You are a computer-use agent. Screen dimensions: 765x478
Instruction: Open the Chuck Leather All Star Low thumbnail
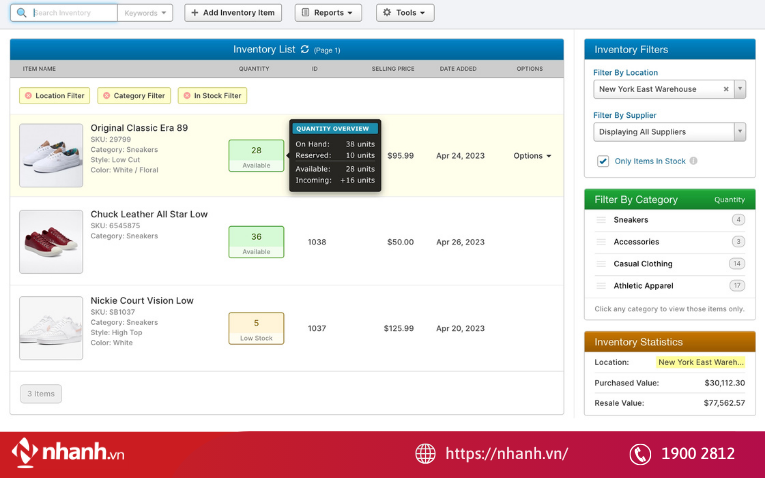click(x=51, y=242)
